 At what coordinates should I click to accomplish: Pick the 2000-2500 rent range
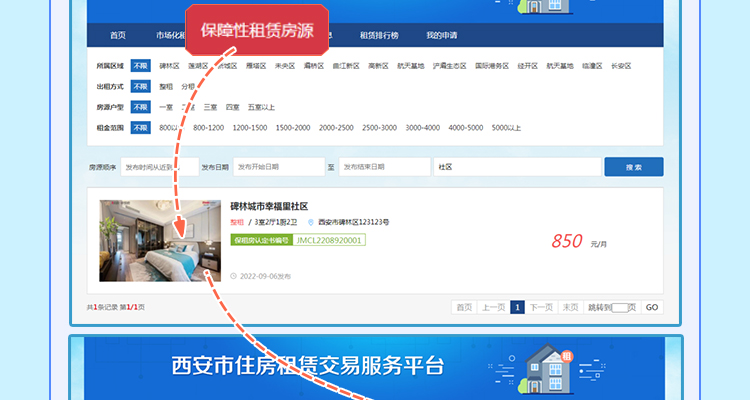coord(336,127)
